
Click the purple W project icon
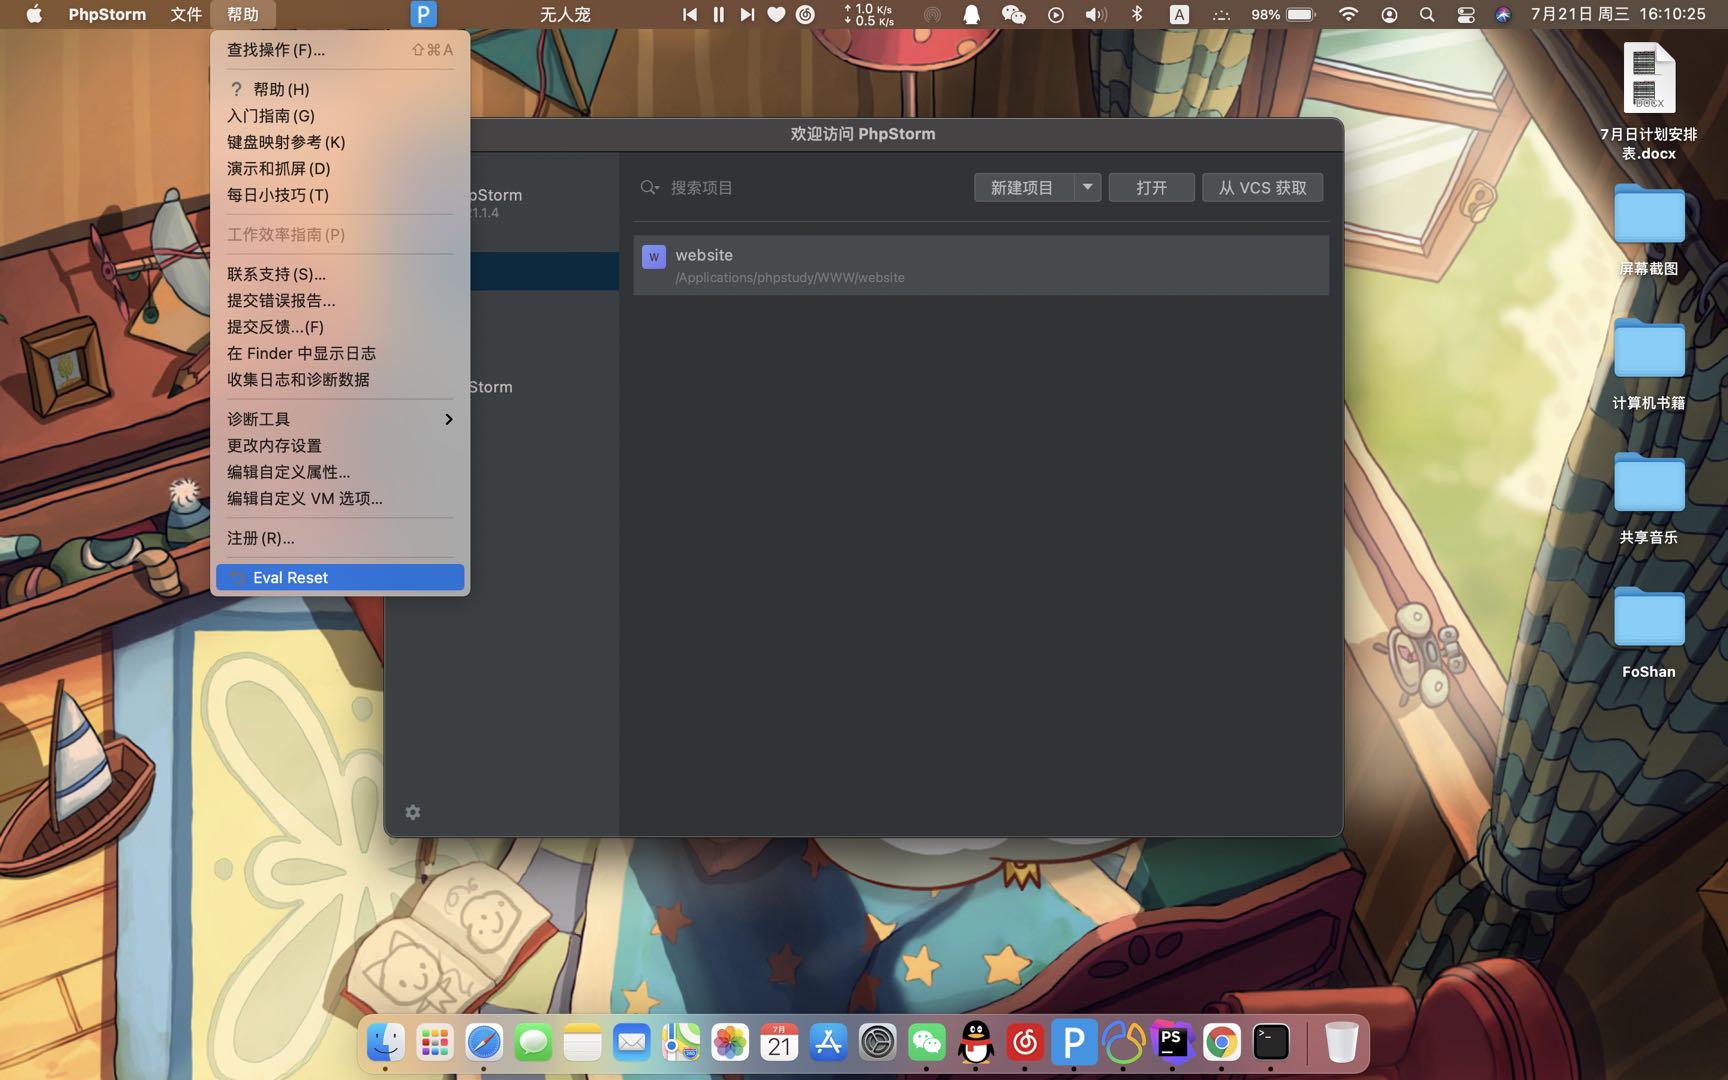pyautogui.click(x=654, y=257)
